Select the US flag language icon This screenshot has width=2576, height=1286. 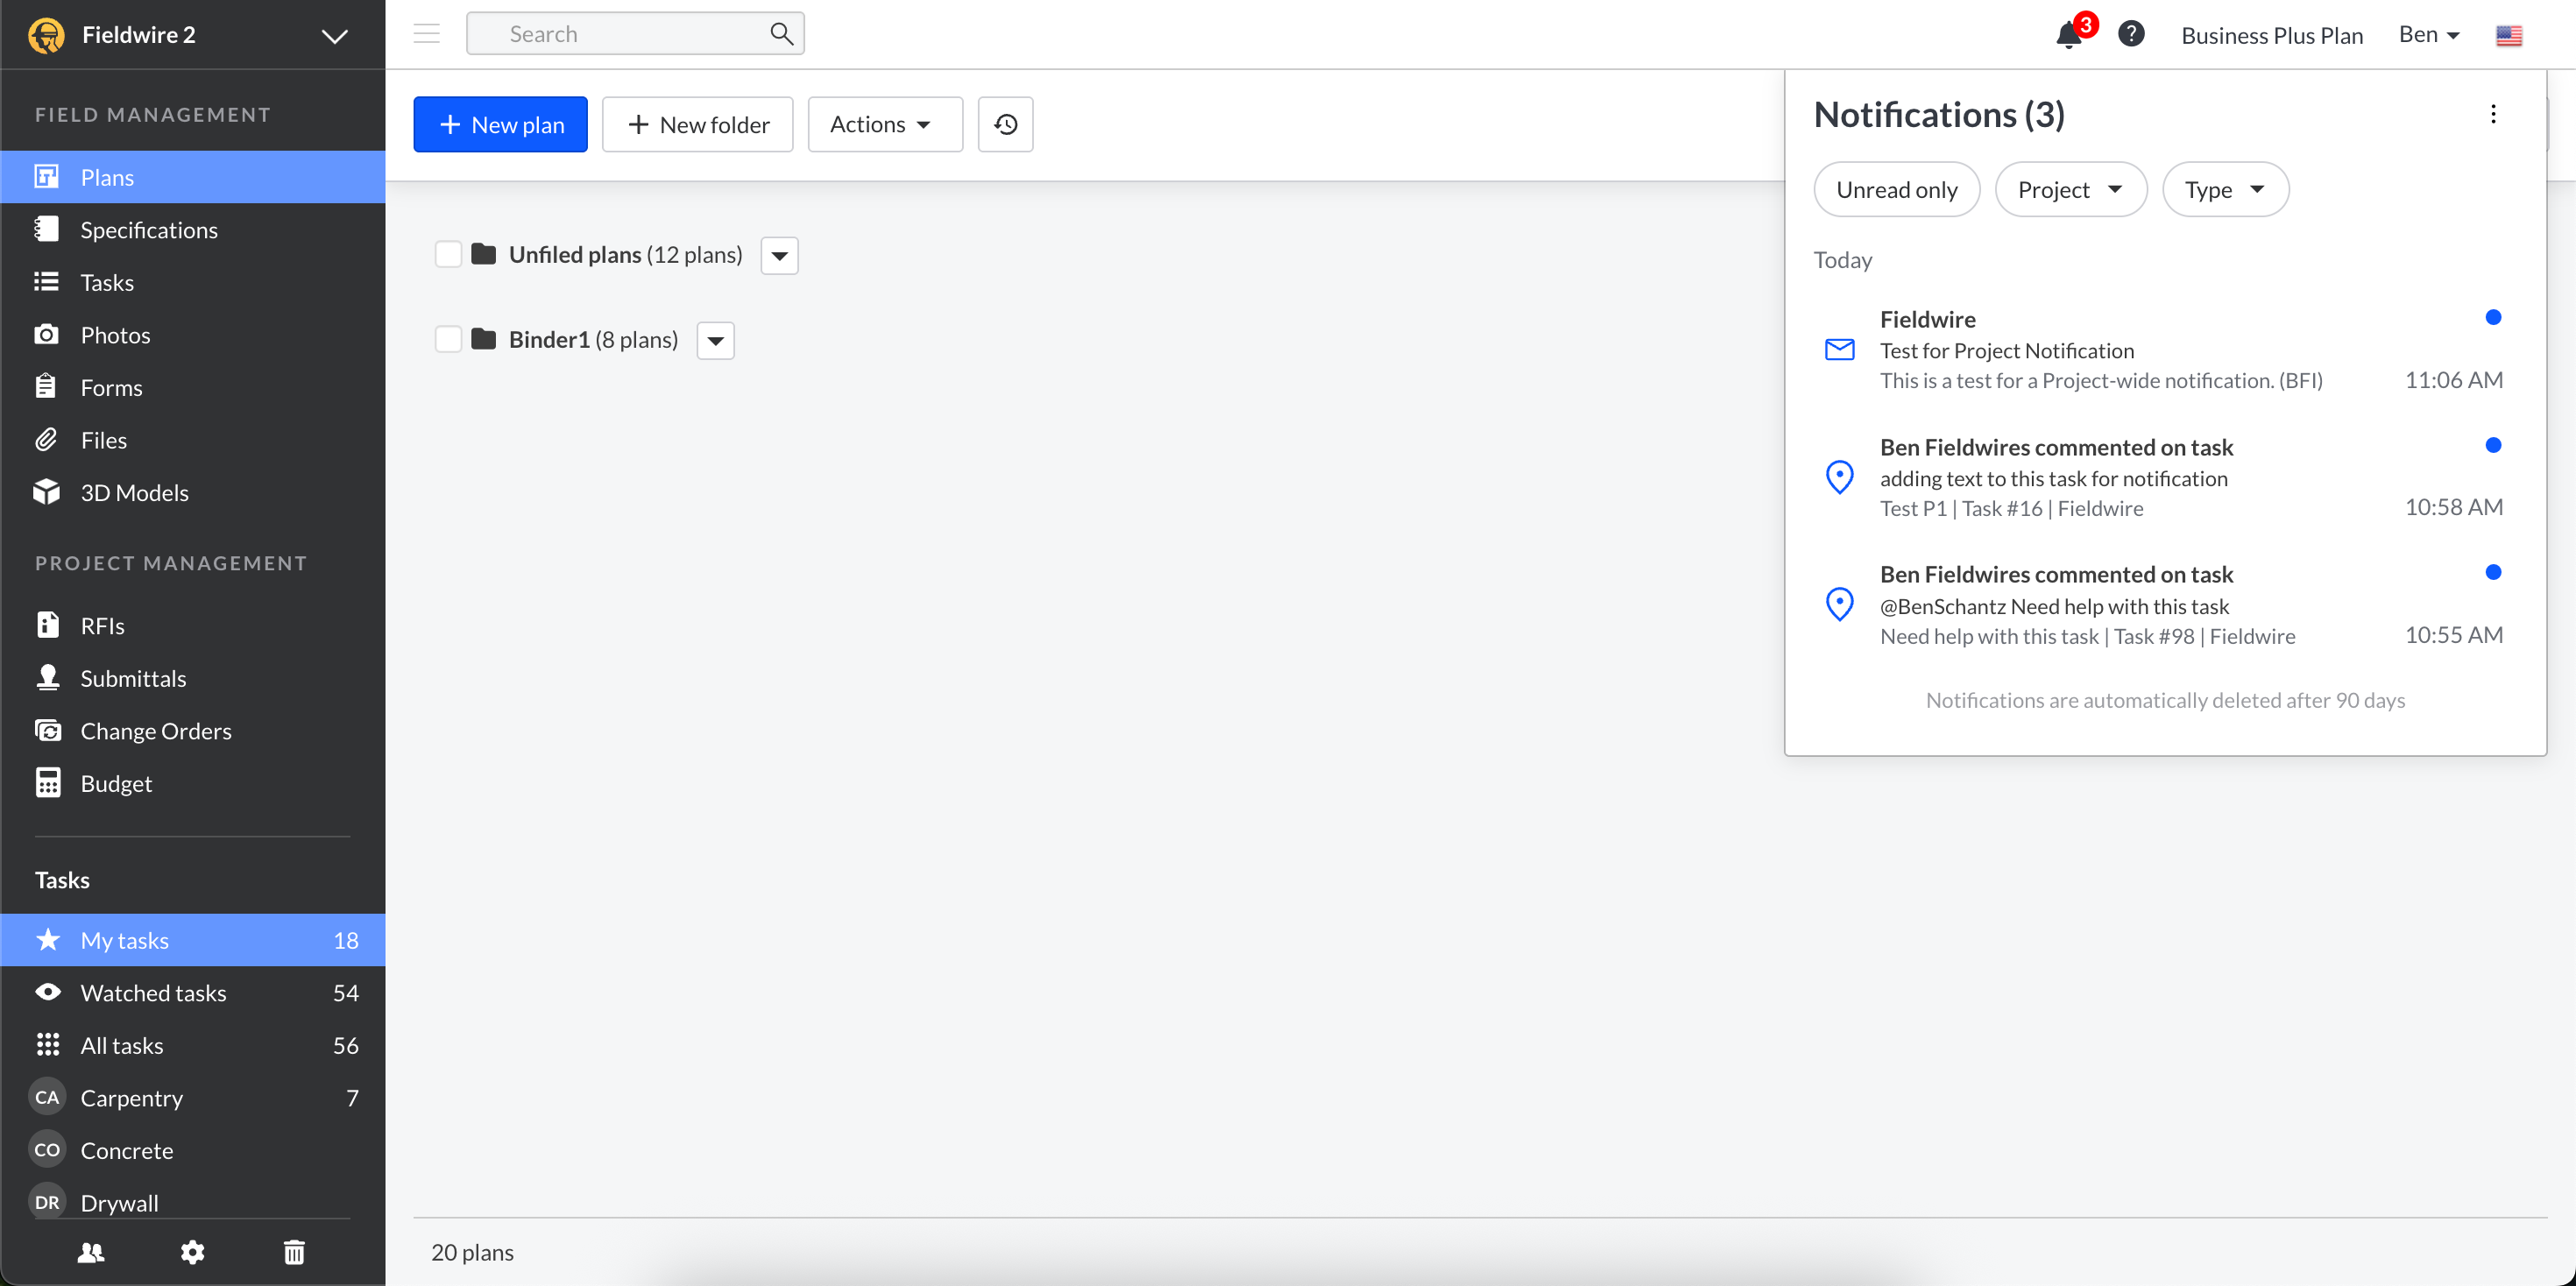pyautogui.click(x=2508, y=36)
